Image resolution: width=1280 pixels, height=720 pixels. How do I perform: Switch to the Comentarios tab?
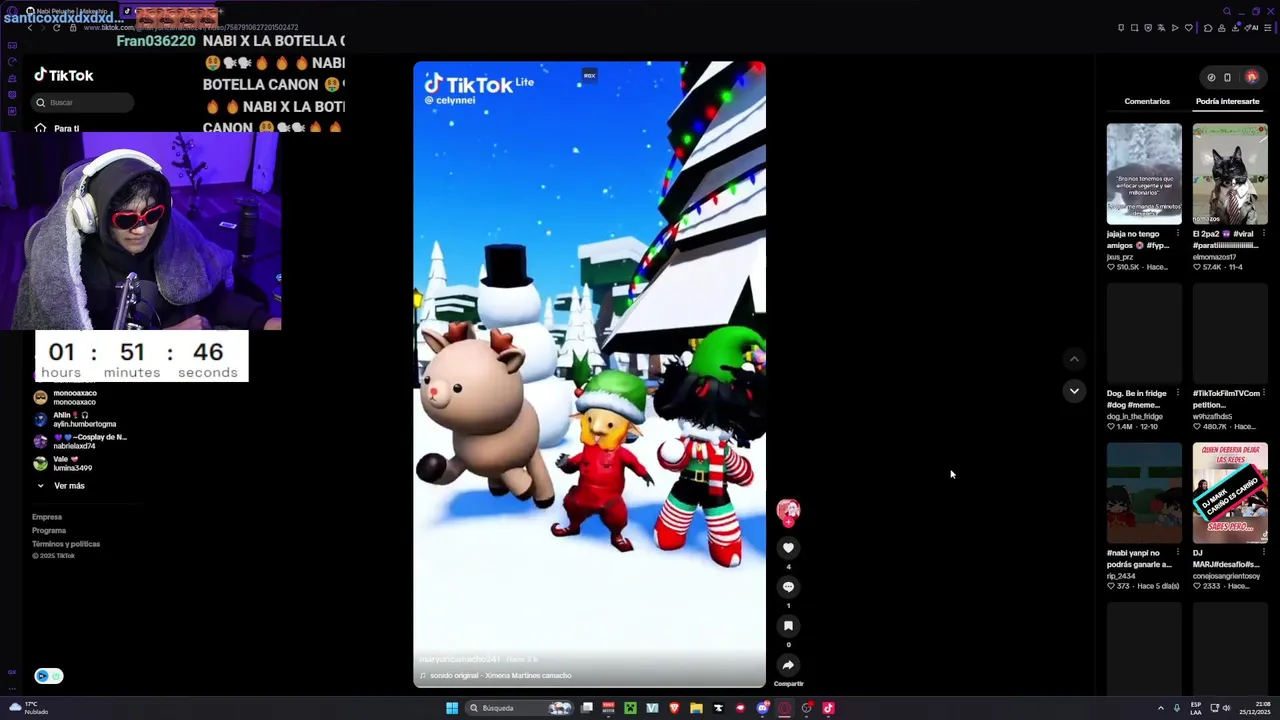pos(1147,101)
